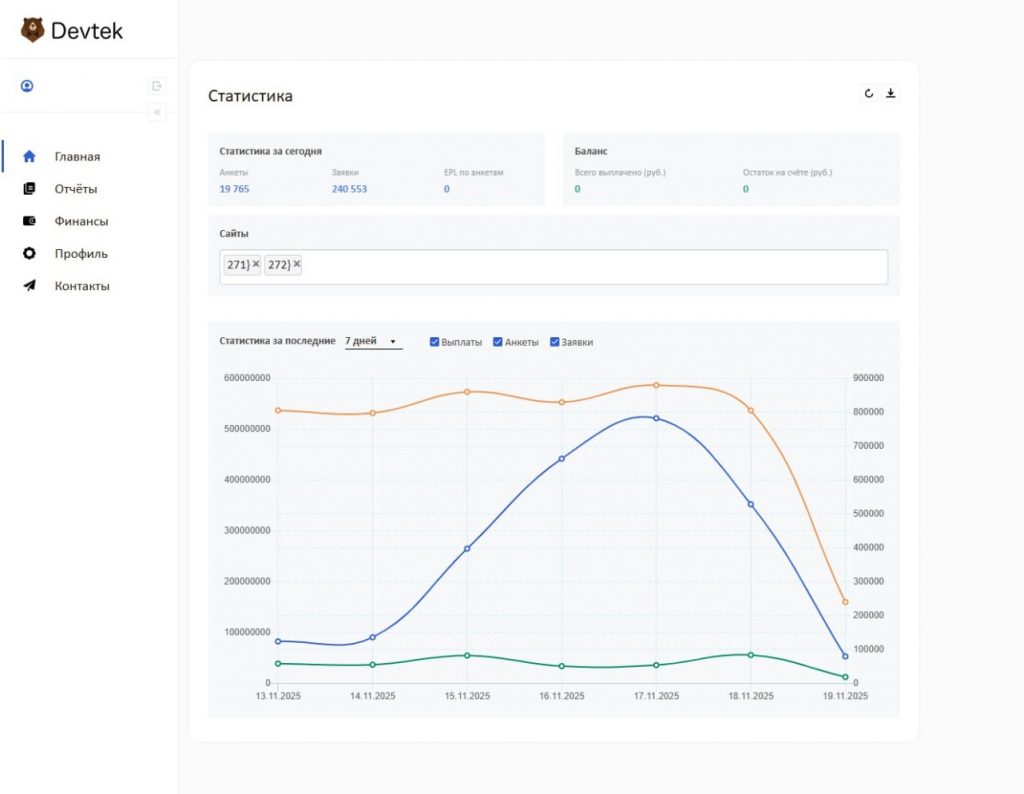This screenshot has height=794, width=1024.
Task: Click the 17.11.2025 blue line data point
Action: 656,418
